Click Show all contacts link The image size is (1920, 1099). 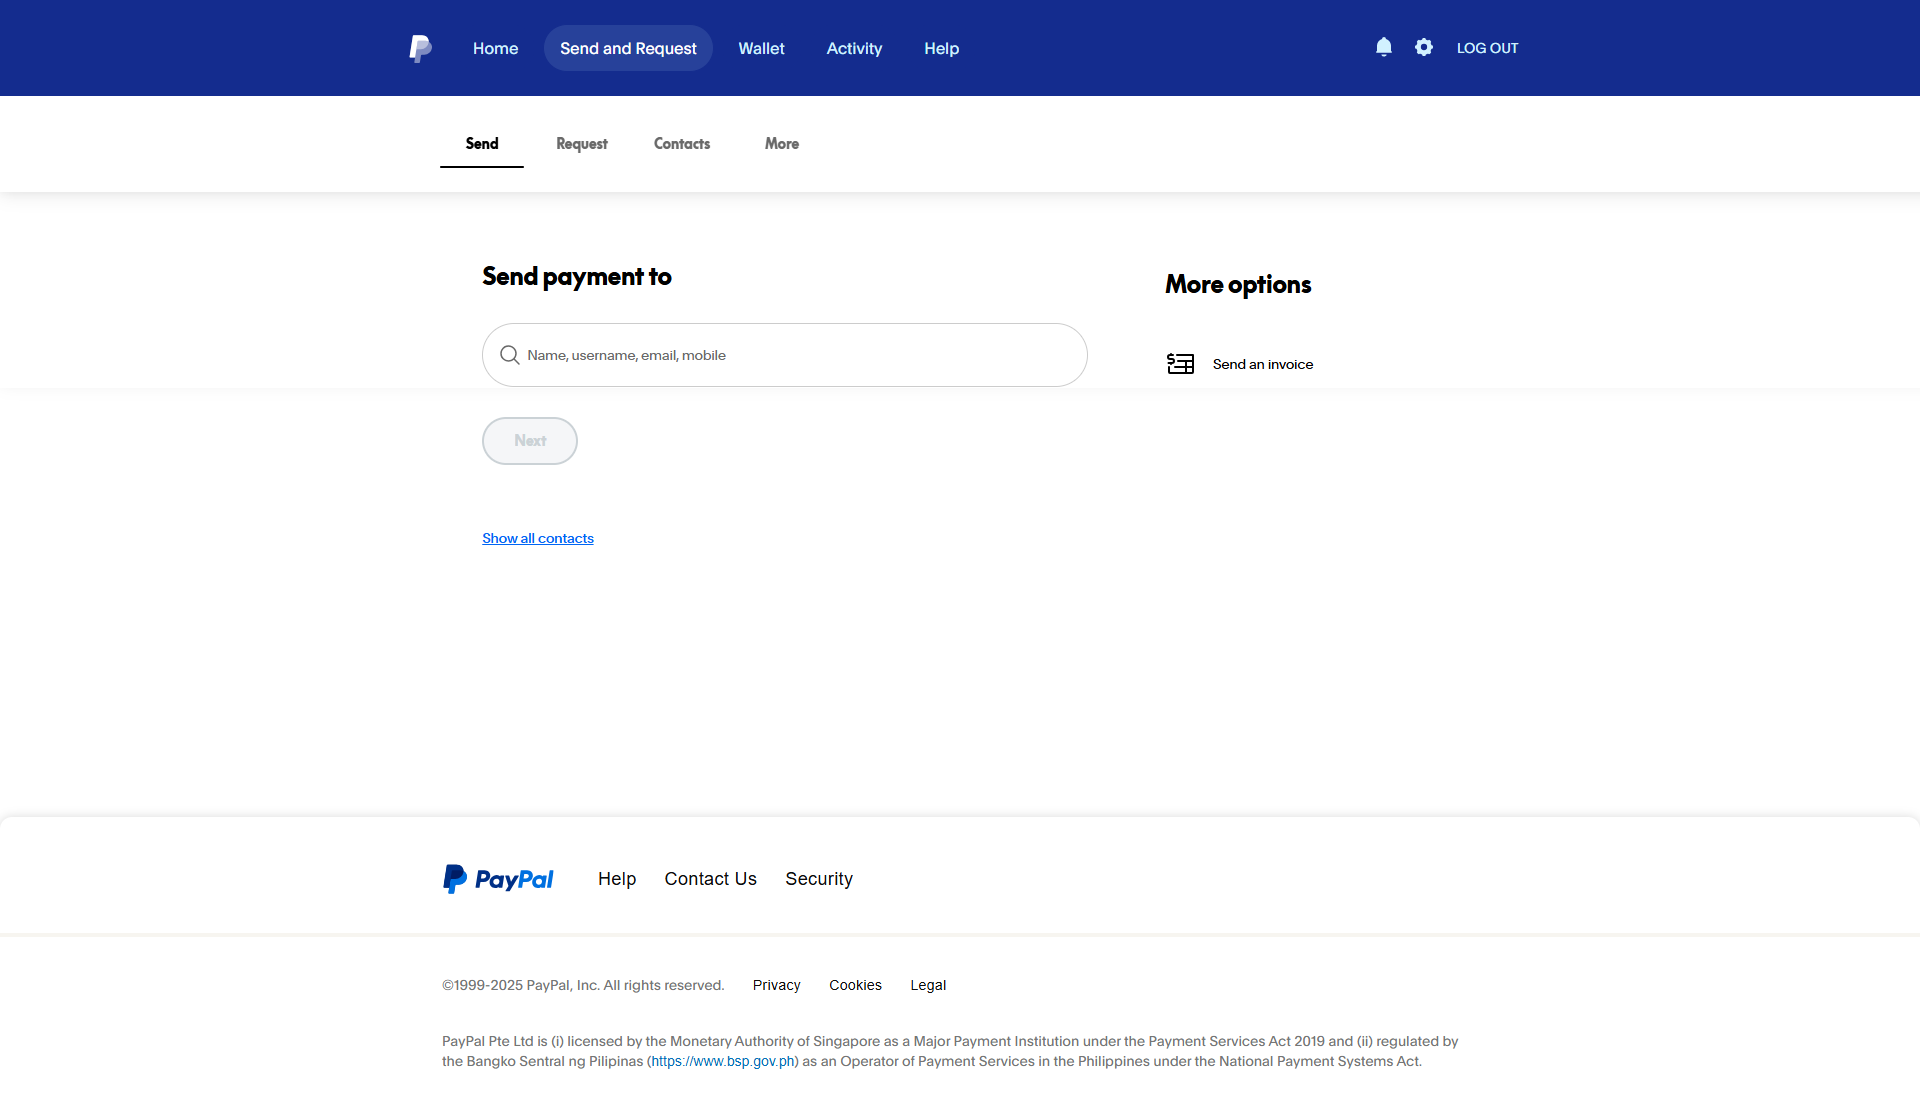(x=538, y=538)
